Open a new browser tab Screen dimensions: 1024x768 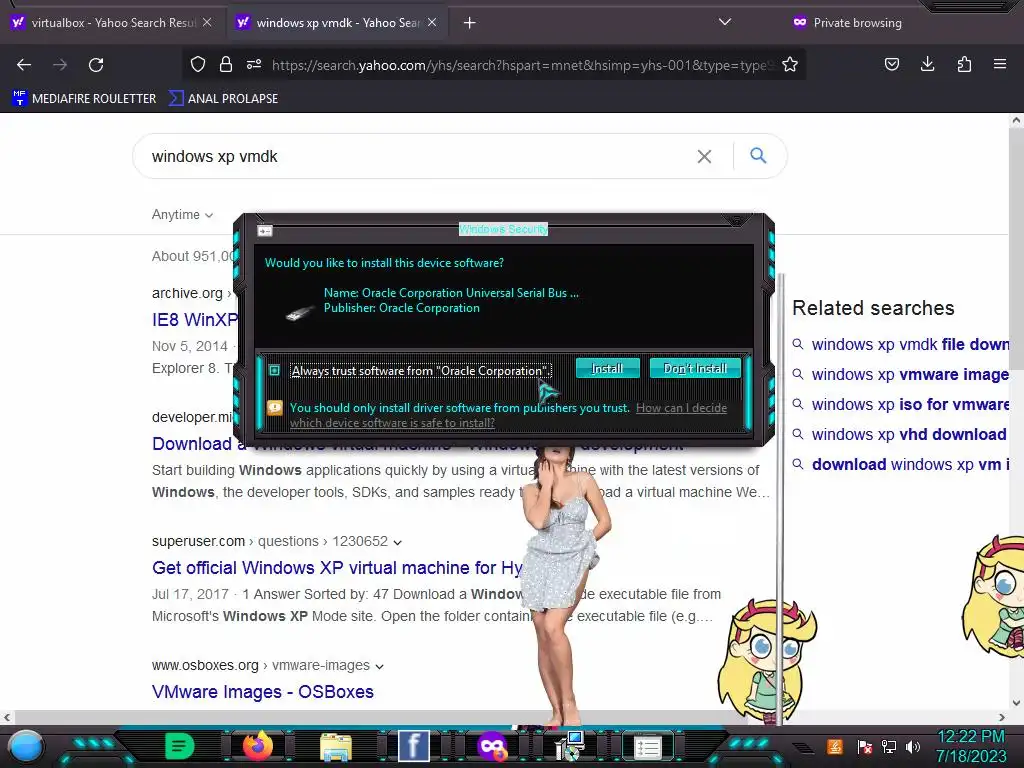pos(469,23)
